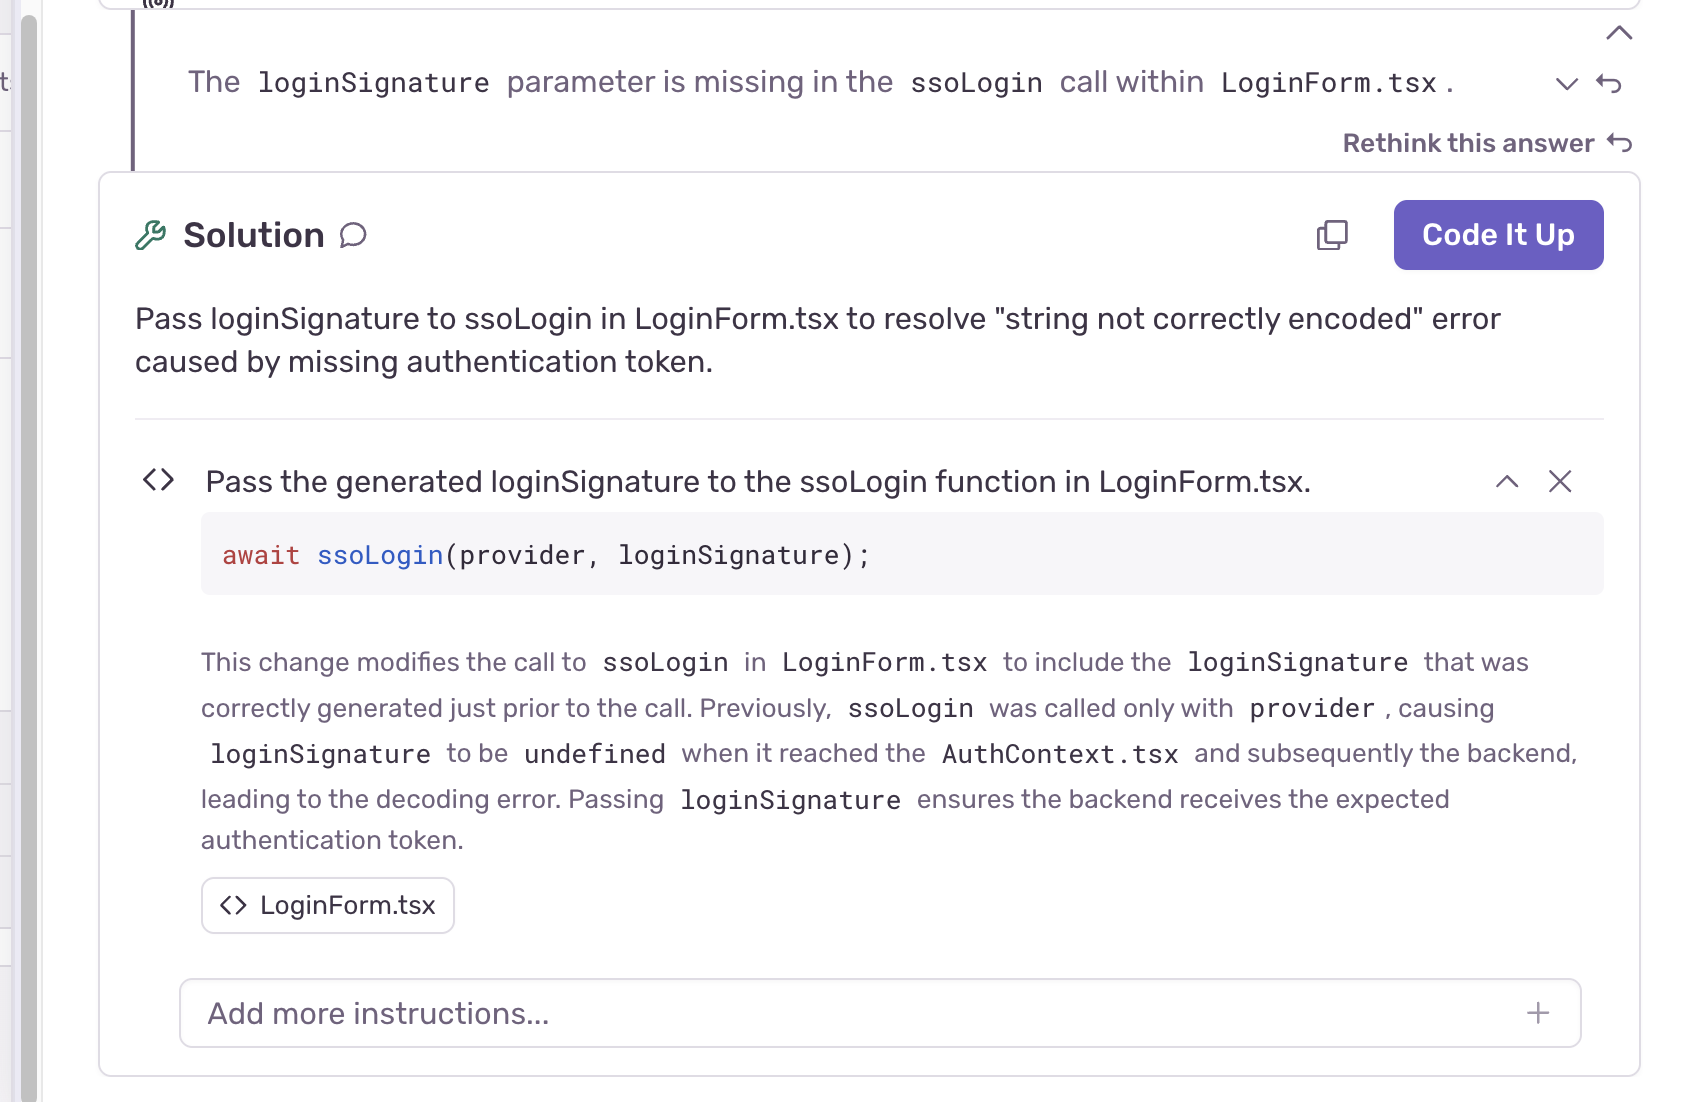The height and width of the screenshot is (1102, 1696).
Task: Copy the solution with the copy icon
Action: (1332, 235)
